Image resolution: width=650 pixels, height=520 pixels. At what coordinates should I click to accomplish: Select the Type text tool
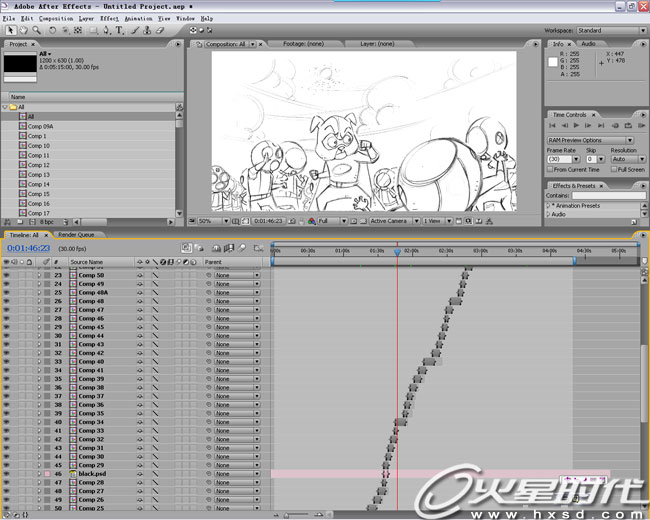point(119,30)
